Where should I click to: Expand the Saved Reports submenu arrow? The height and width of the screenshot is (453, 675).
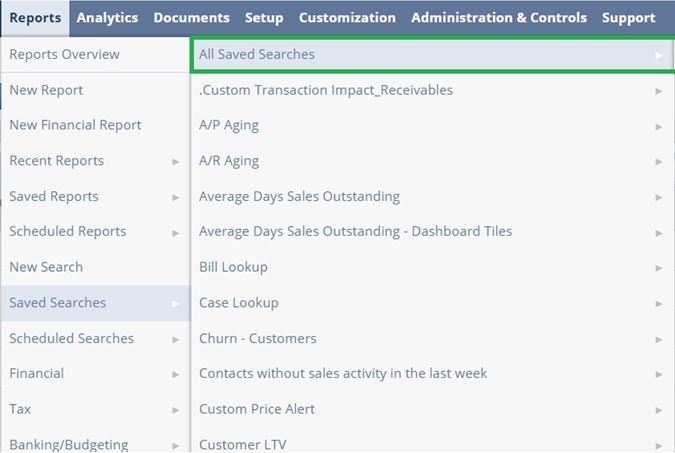[x=175, y=197]
